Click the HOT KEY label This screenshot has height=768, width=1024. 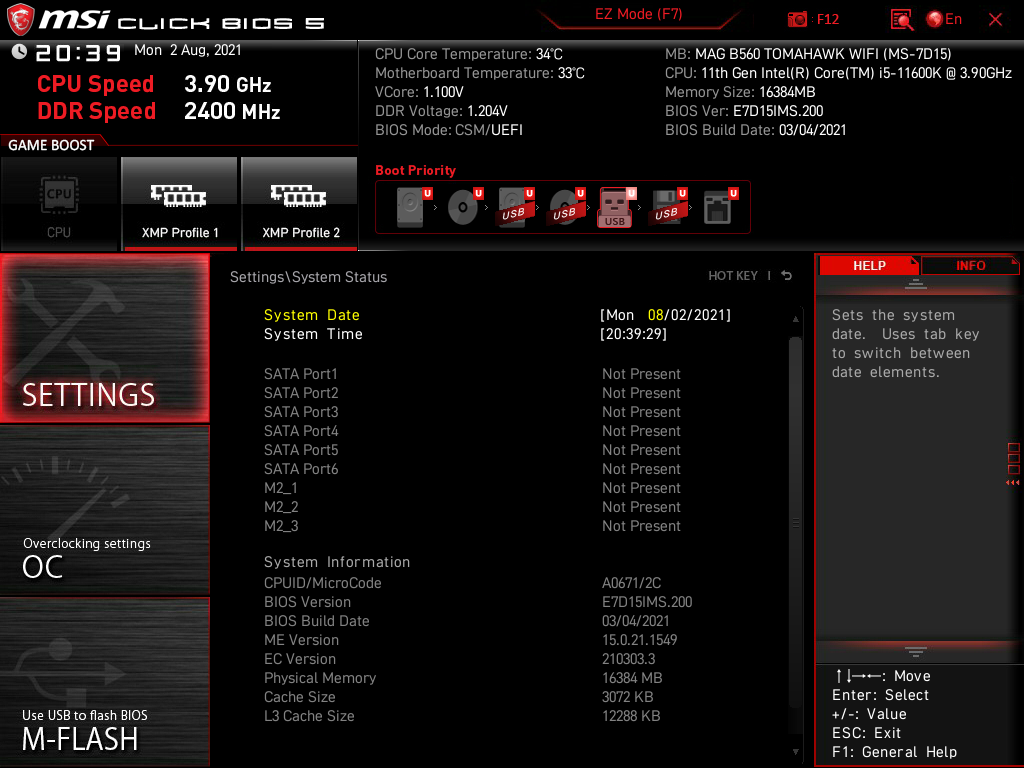[733, 276]
